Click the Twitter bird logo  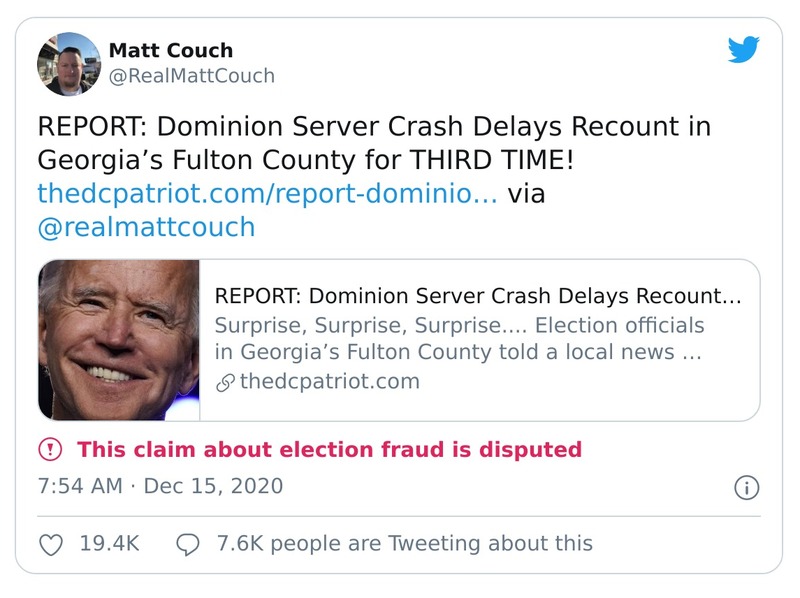744,49
